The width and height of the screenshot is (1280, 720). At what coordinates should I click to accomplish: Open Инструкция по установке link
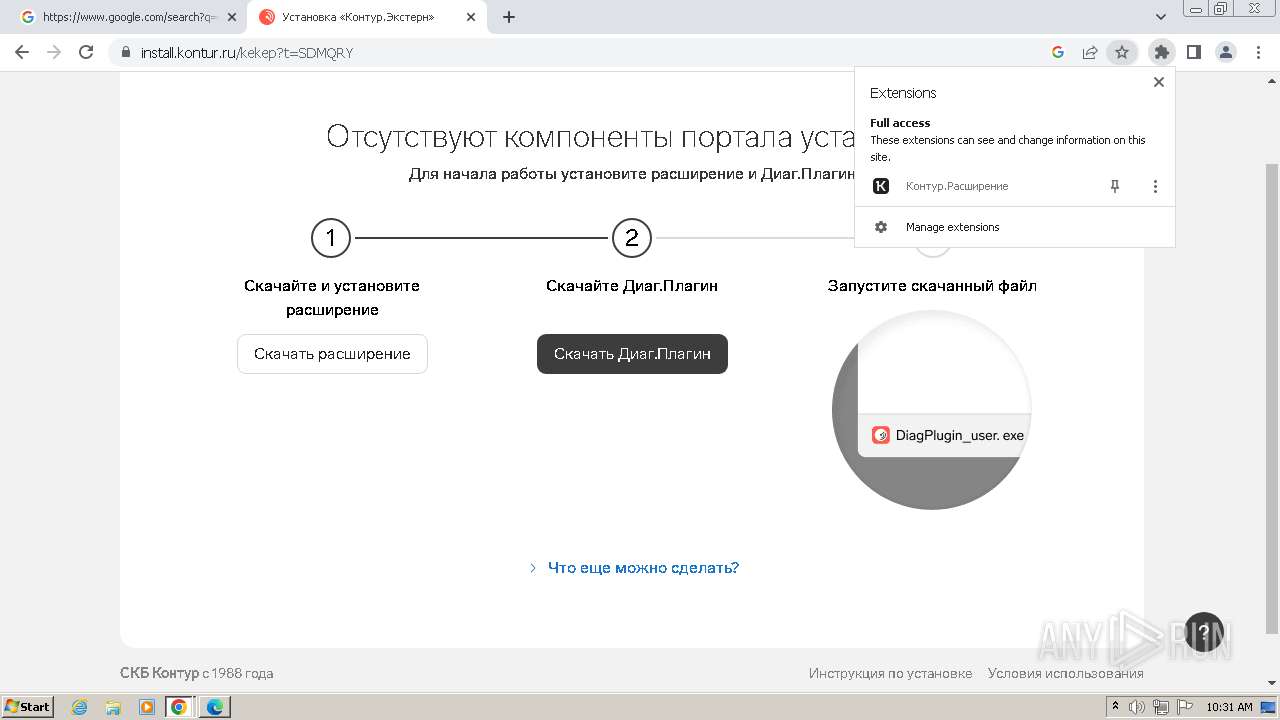click(x=890, y=673)
